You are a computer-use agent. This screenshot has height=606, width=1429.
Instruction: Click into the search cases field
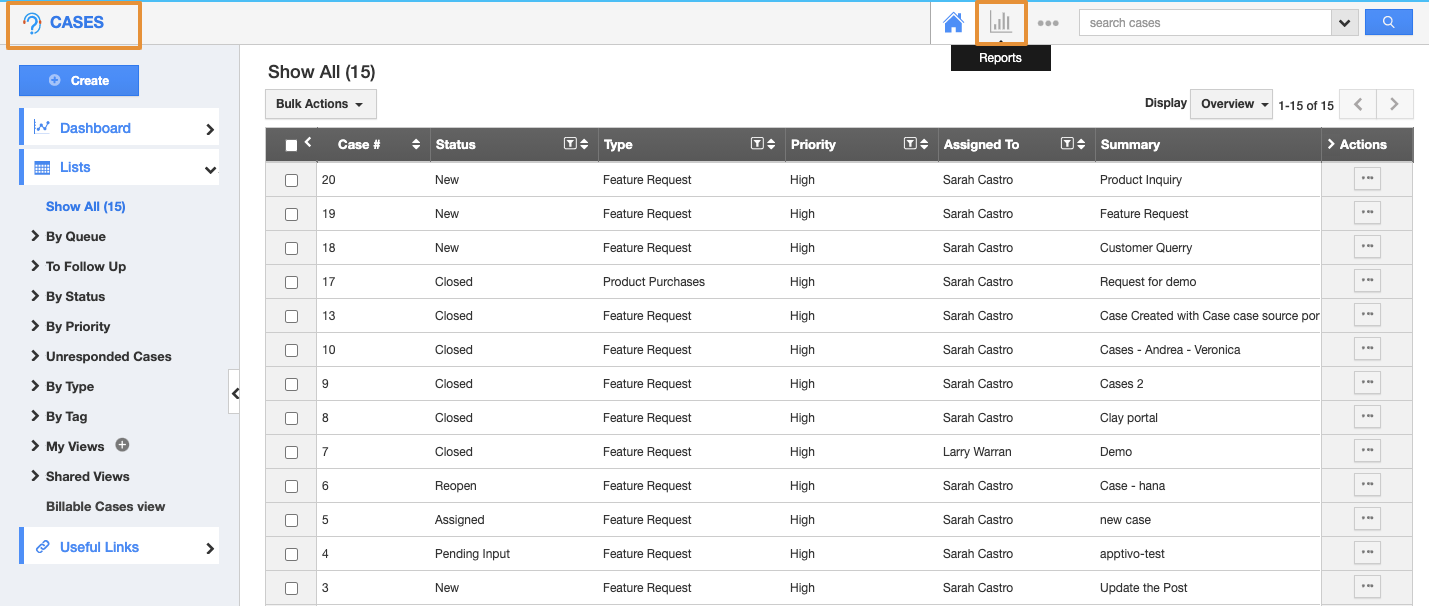click(1205, 22)
